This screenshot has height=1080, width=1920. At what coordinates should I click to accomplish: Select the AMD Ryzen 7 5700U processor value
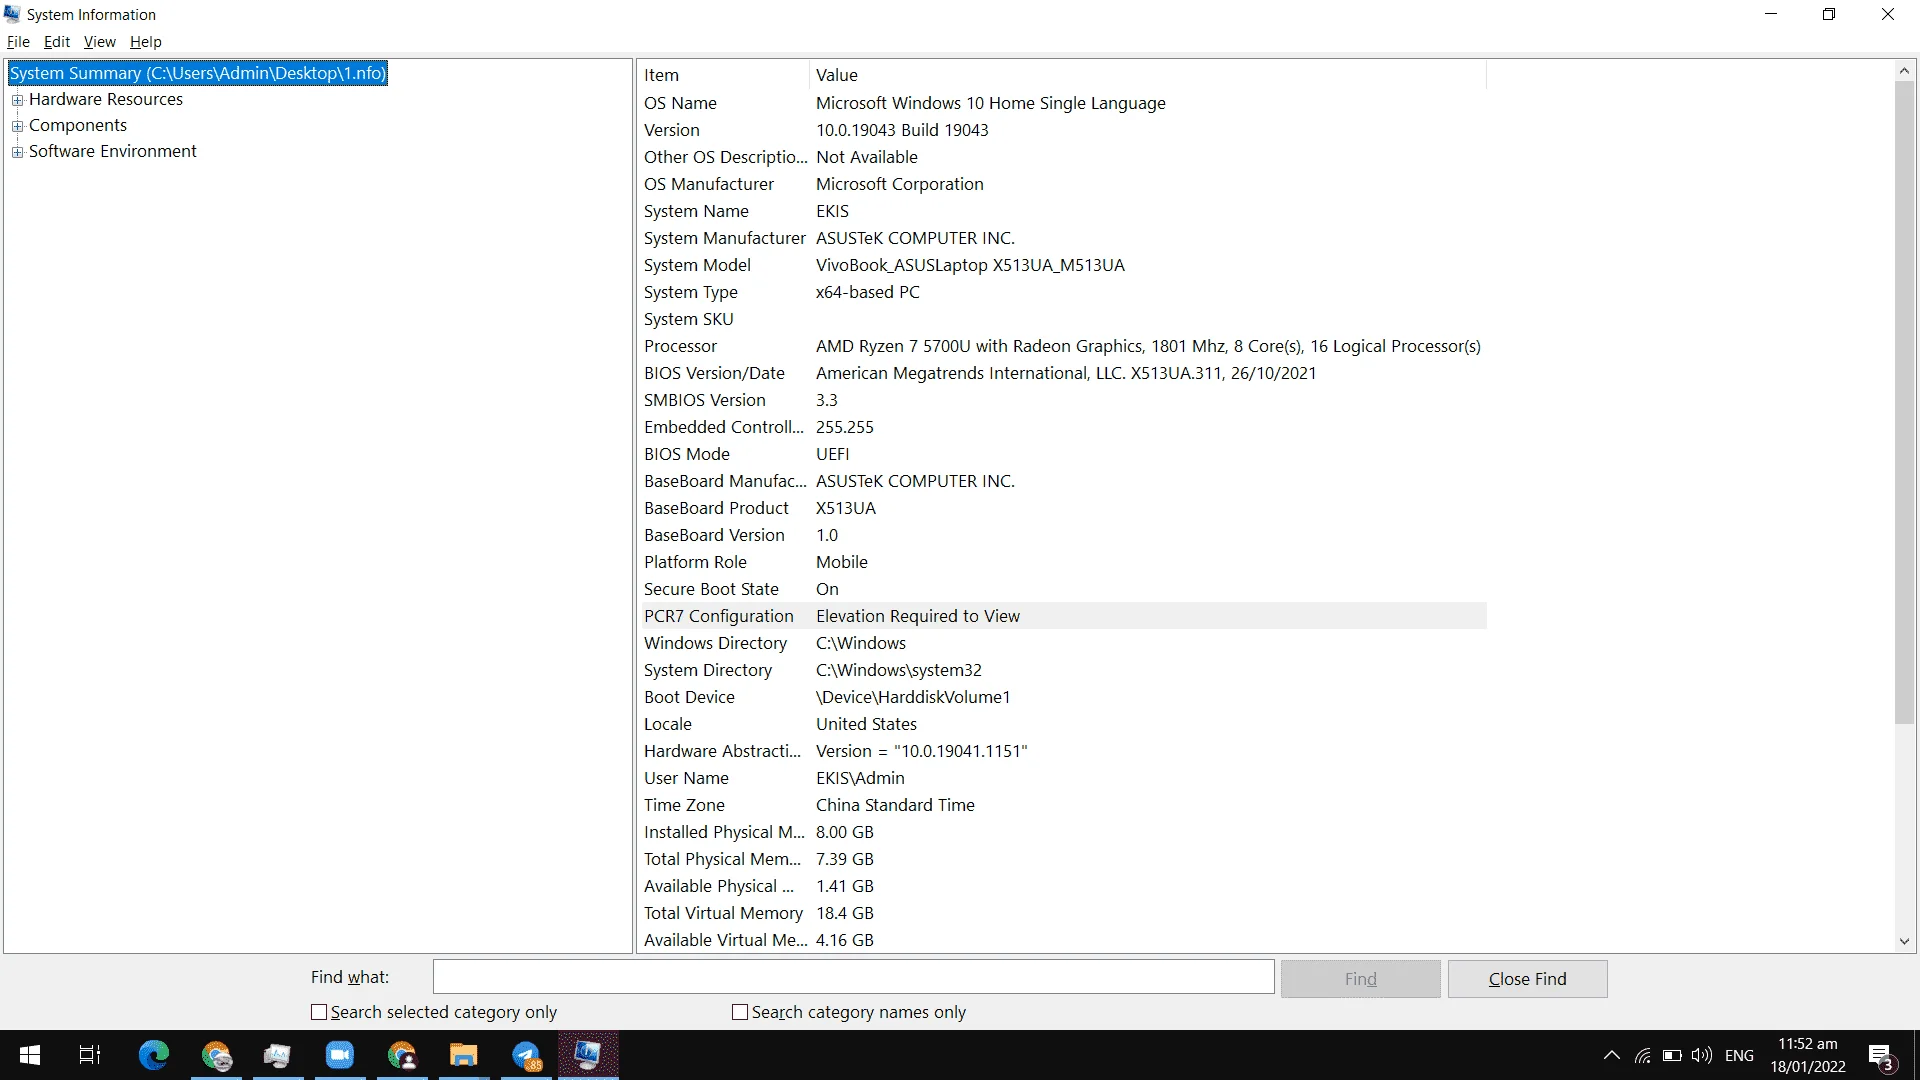click(1148, 346)
